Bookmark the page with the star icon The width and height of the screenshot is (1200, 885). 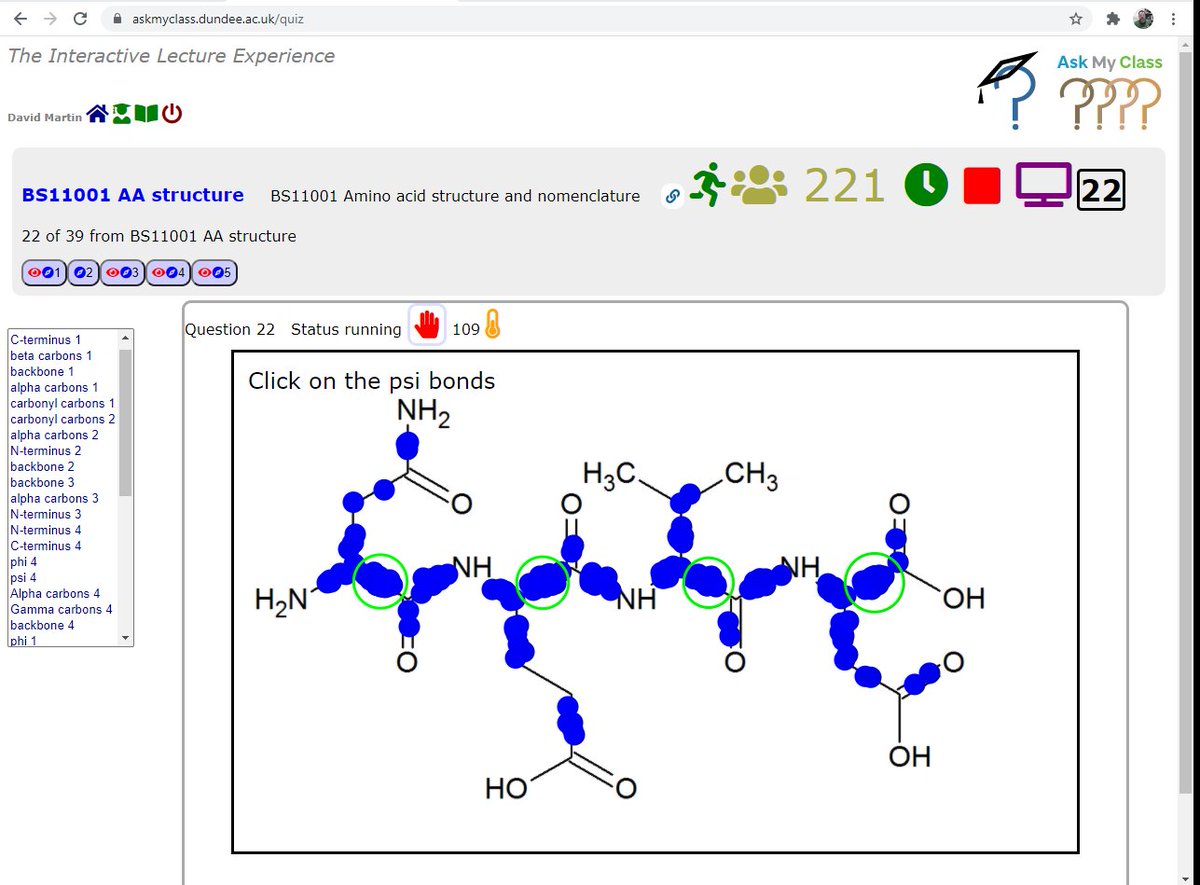(x=1076, y=18)
